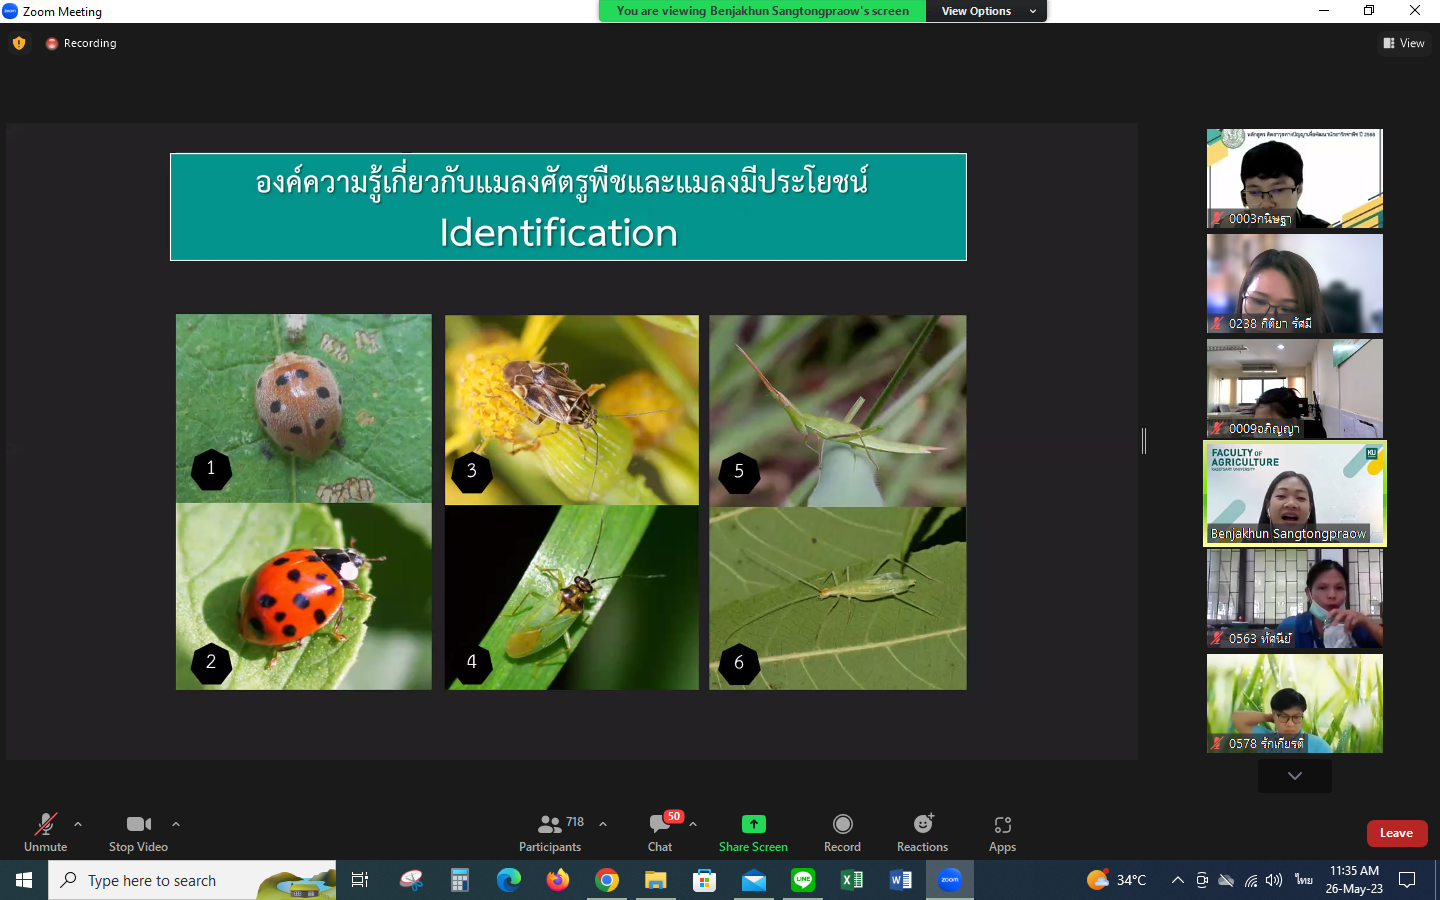Stop the video camera

coord(138,832)
